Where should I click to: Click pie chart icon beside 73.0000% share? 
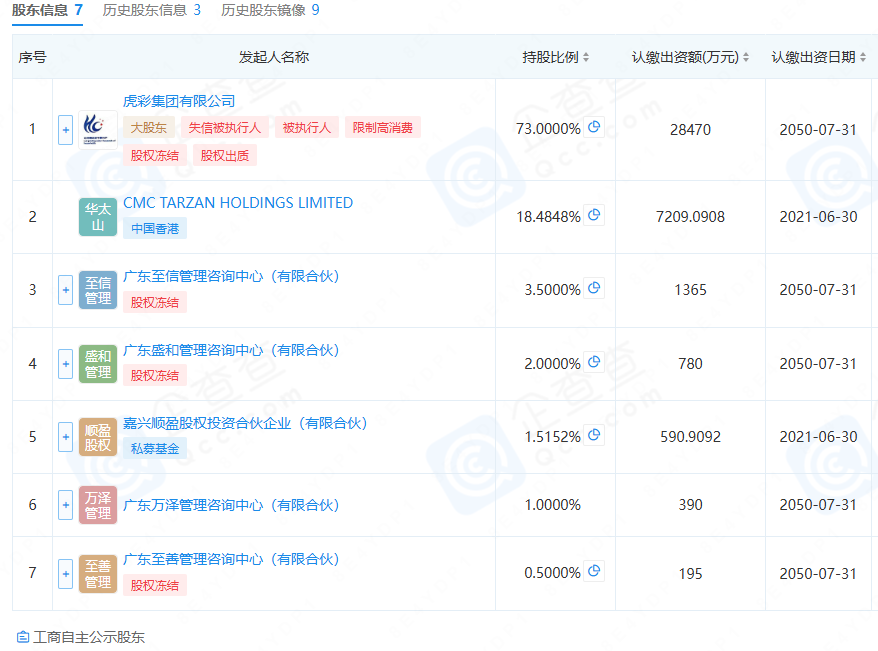tap(594, 127)
